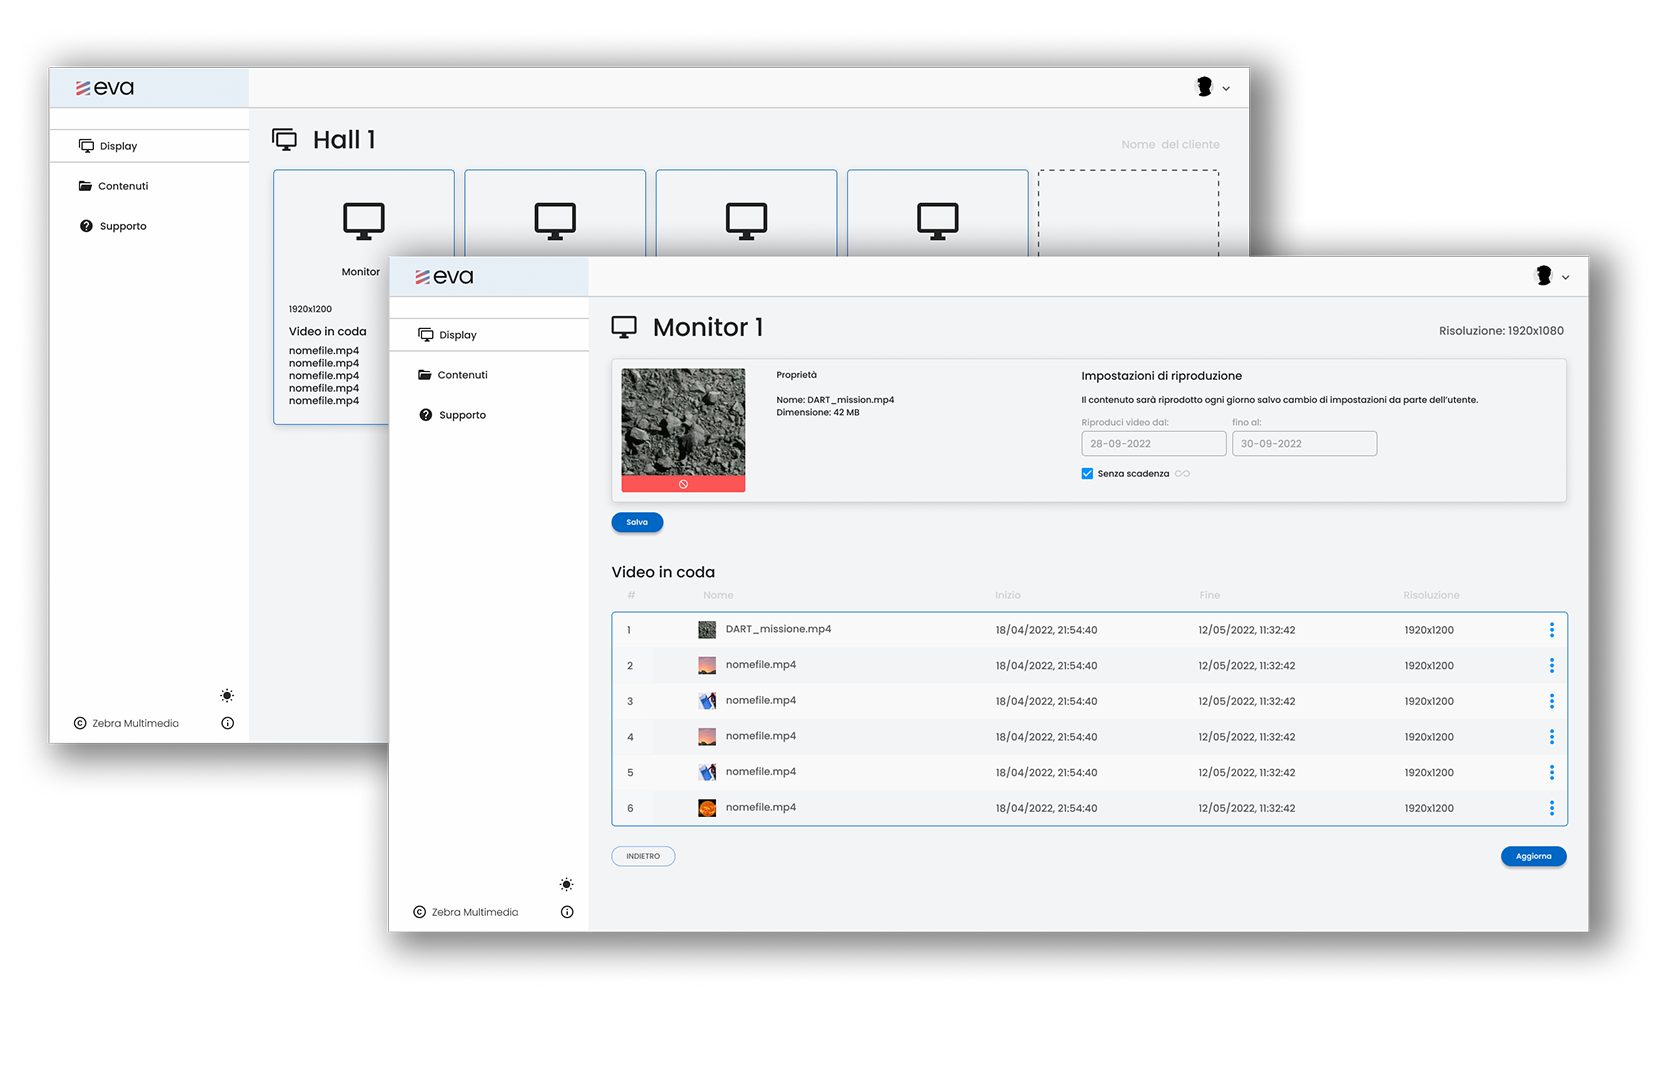This screenshot has width=1653, height=1080.
Task: Click the INDIETRO button
Action: pos(643,856)
